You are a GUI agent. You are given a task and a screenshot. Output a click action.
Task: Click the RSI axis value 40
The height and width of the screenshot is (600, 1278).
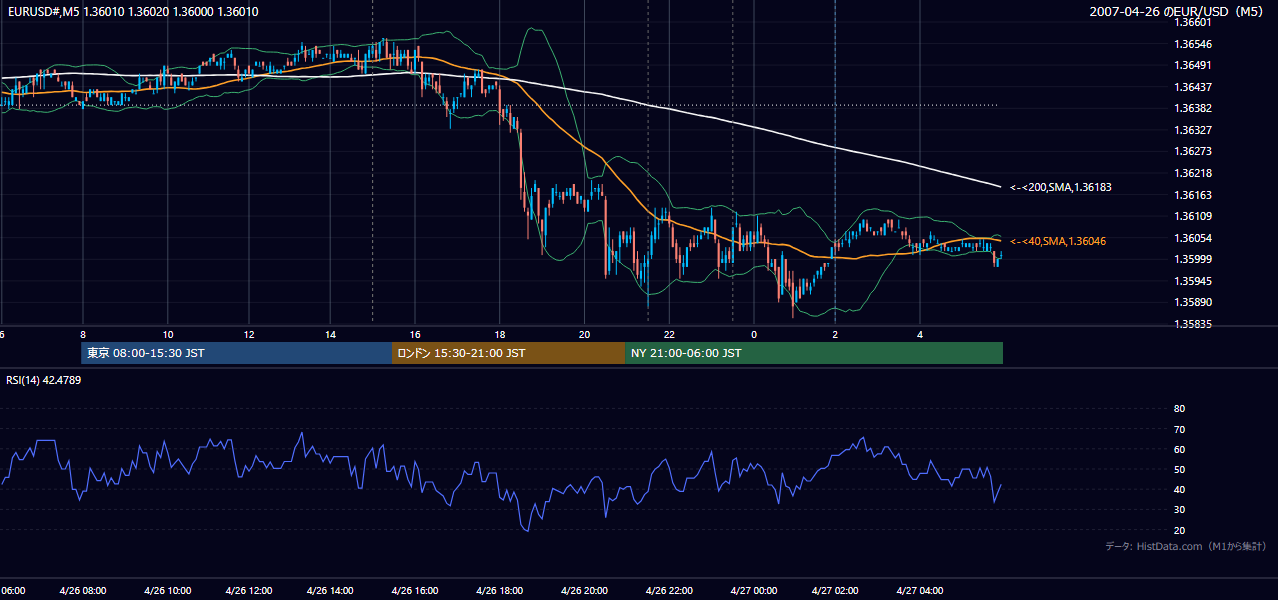point(1179,489)
